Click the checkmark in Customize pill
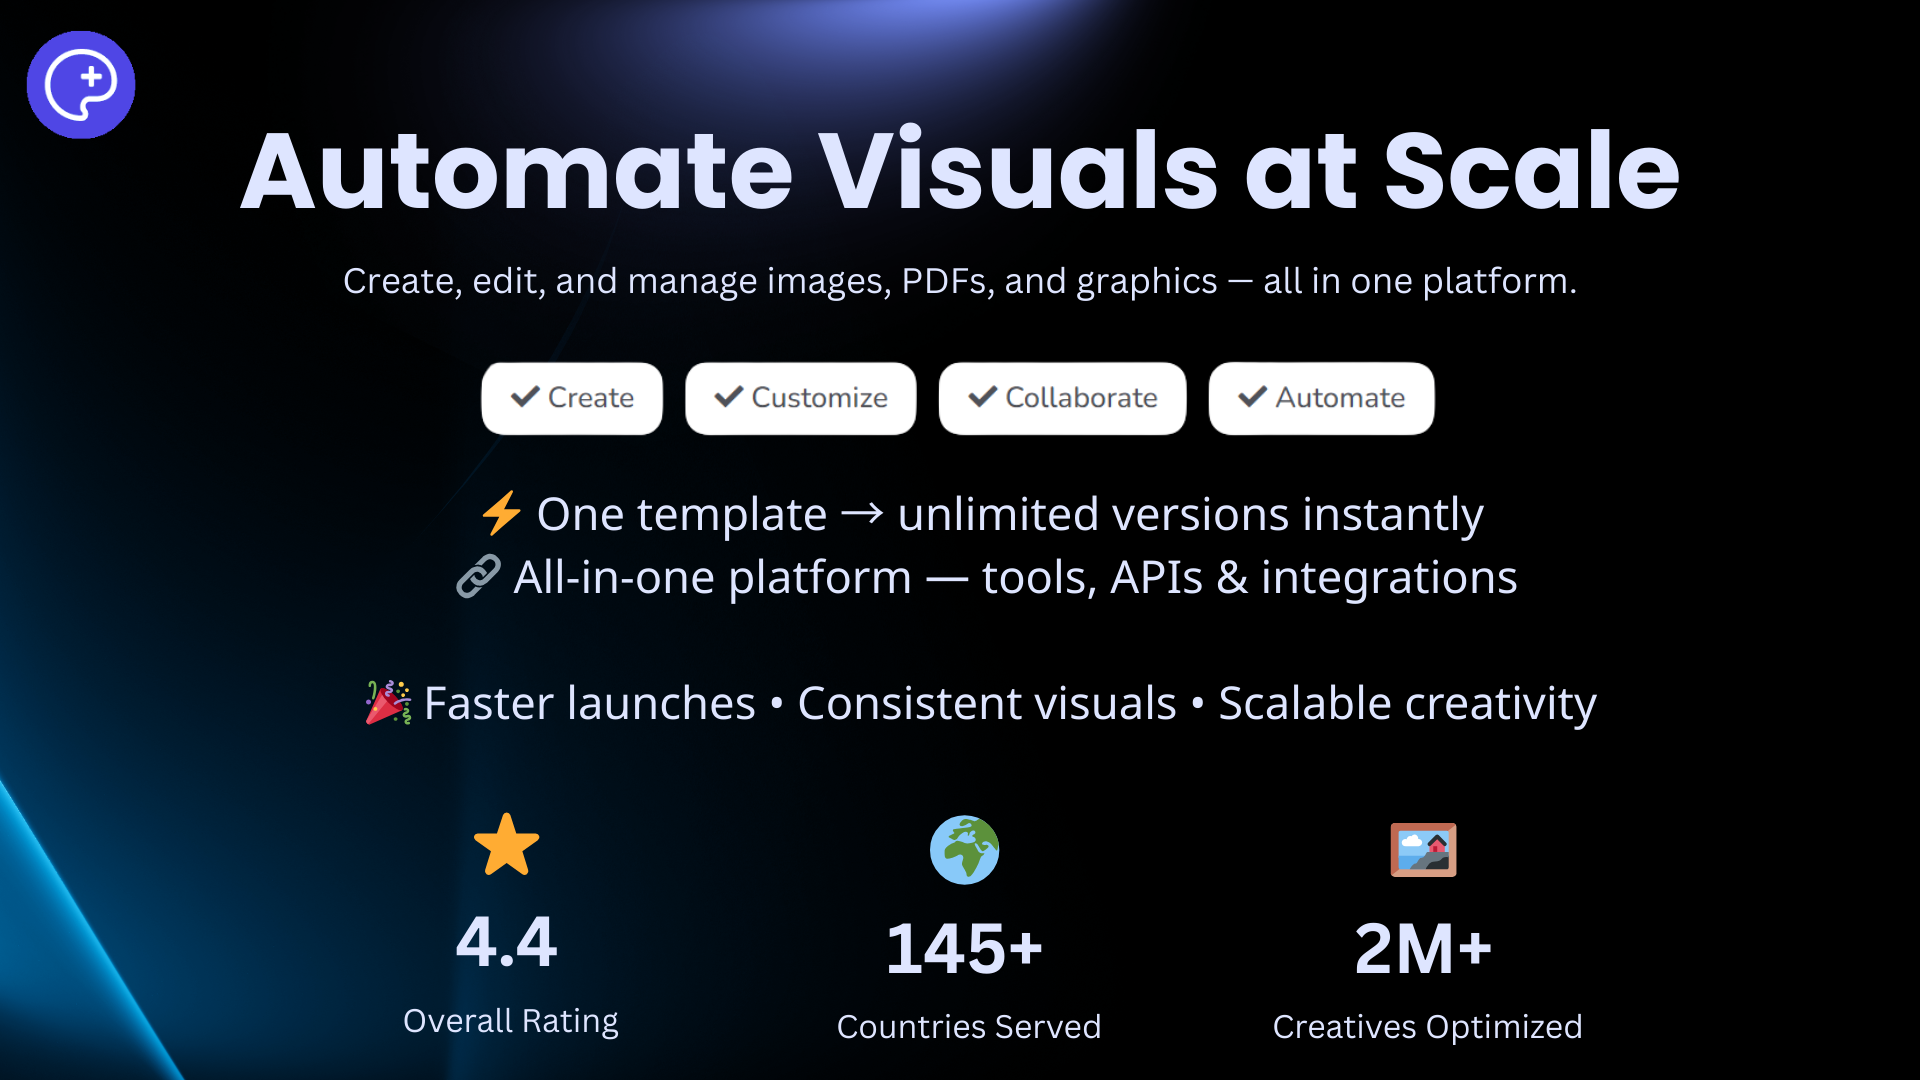 click(729, 397)
